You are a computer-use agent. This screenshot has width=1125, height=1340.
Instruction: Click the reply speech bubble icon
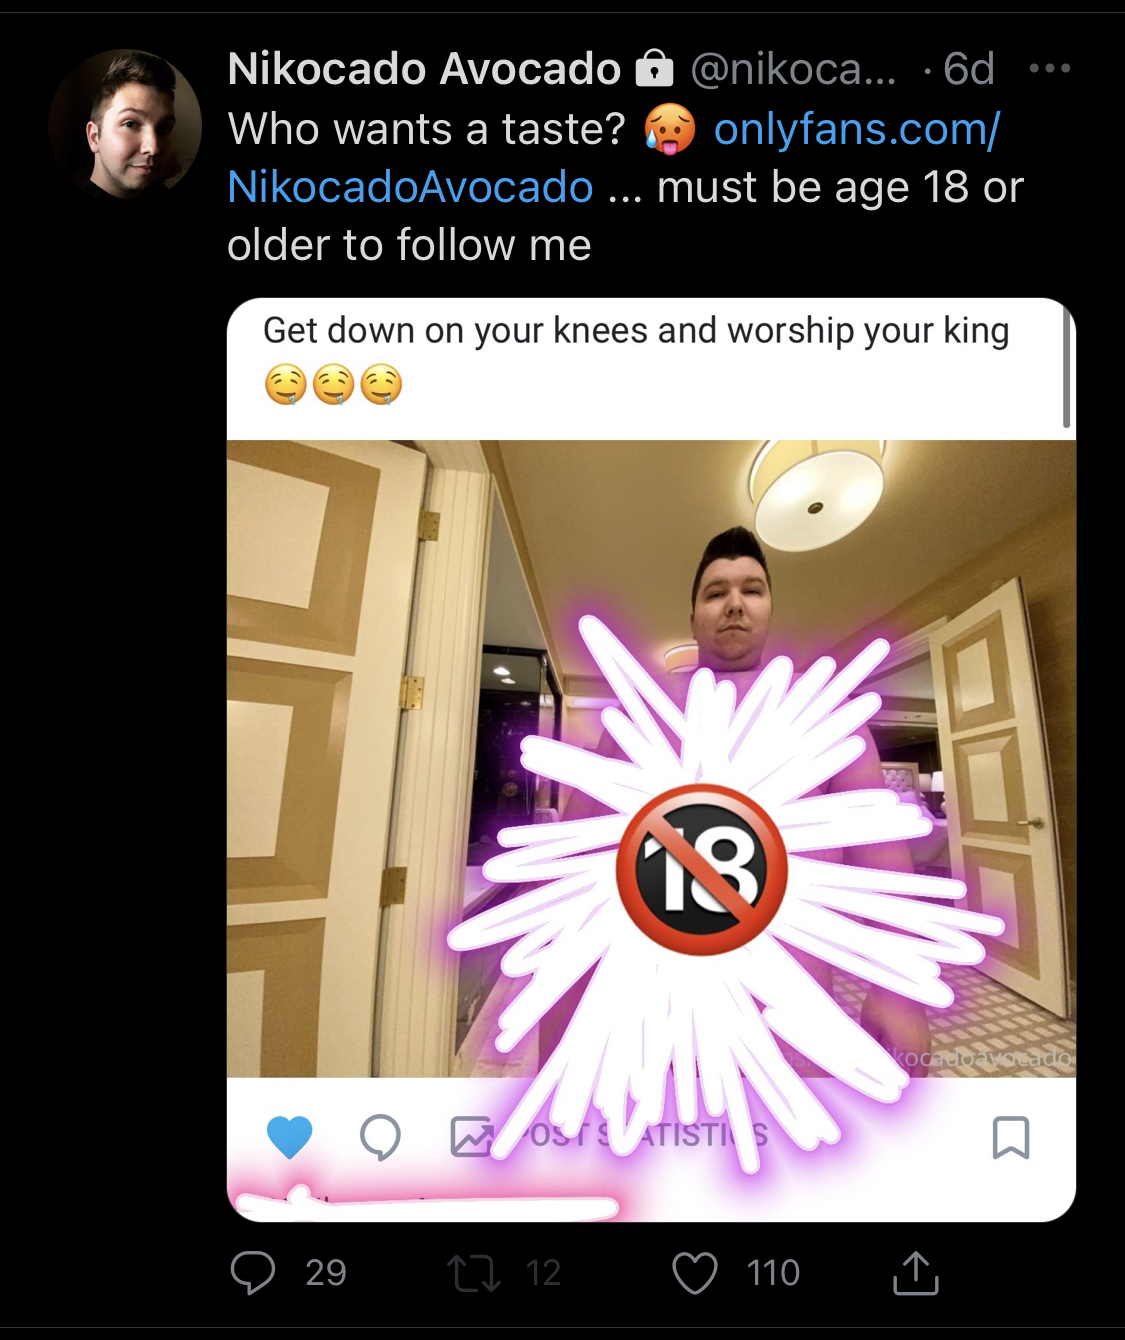(253, 1273)
